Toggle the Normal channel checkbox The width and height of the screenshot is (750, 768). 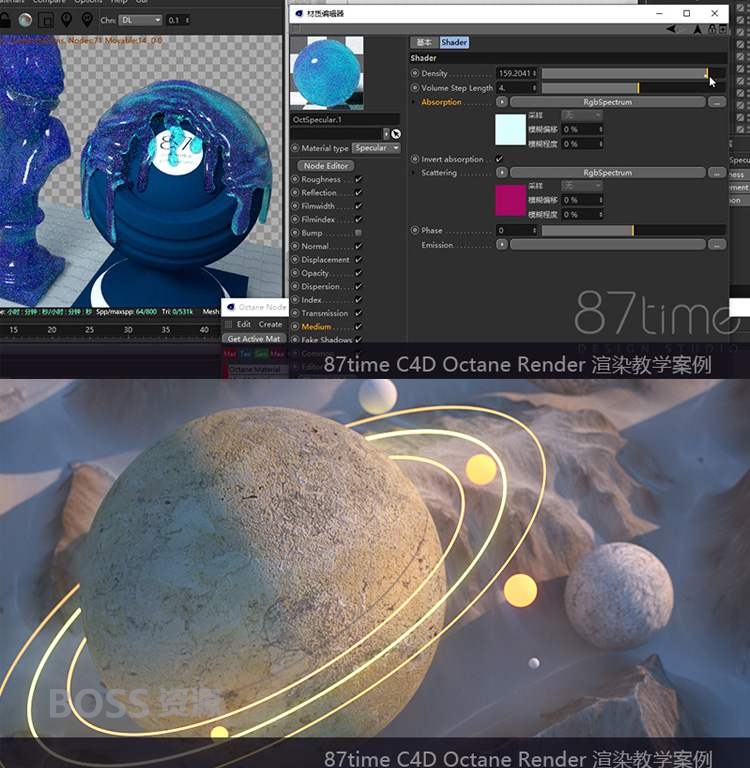(x=359, y=246)
